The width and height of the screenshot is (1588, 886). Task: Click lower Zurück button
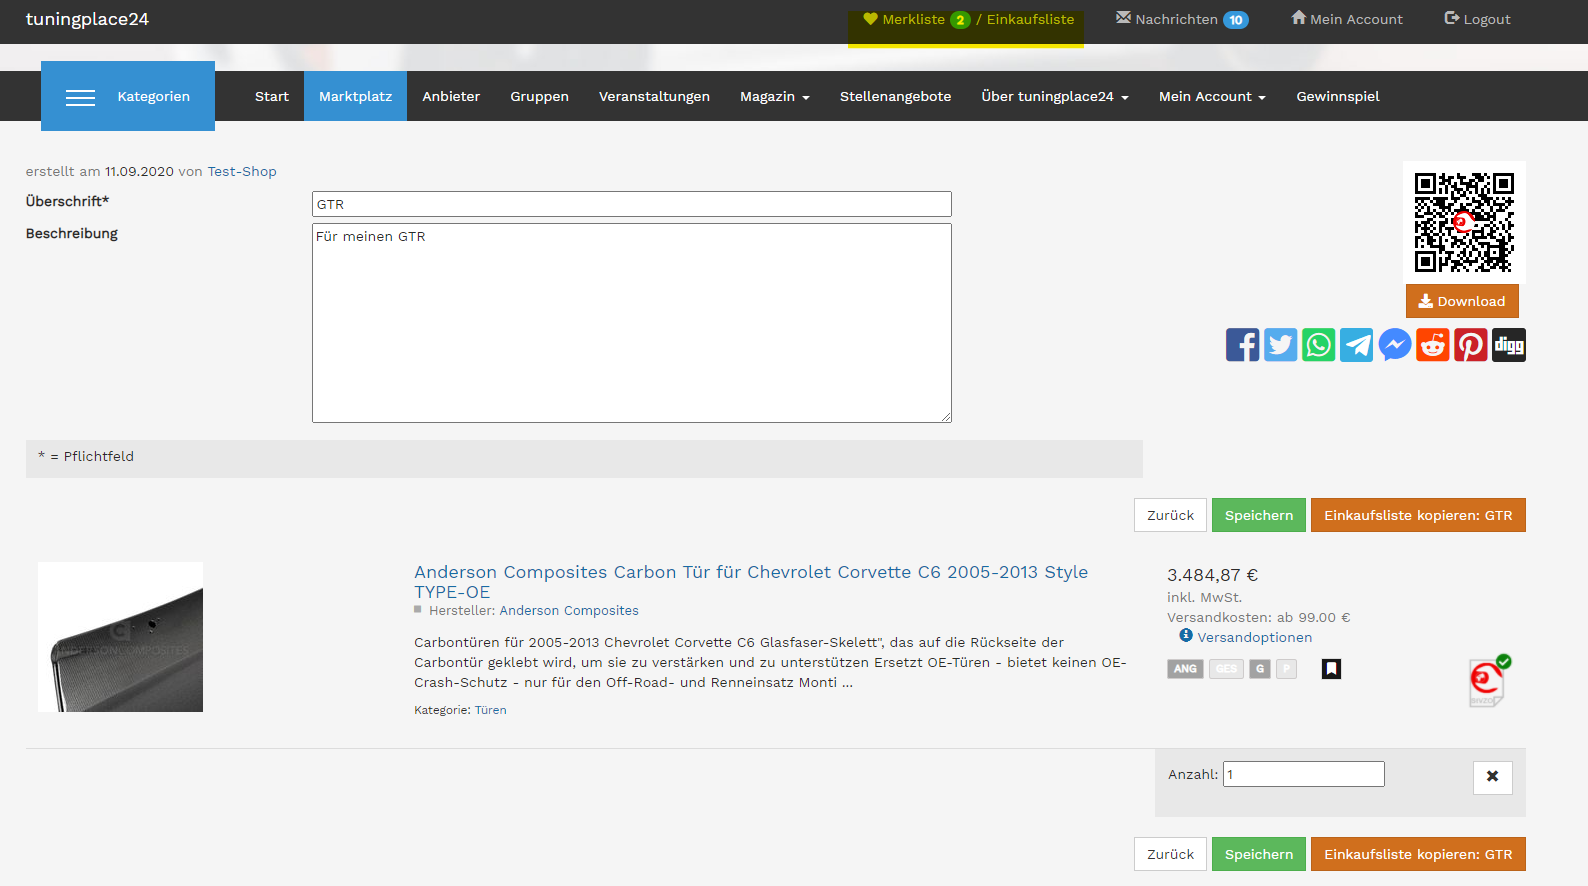[1170, 854]
